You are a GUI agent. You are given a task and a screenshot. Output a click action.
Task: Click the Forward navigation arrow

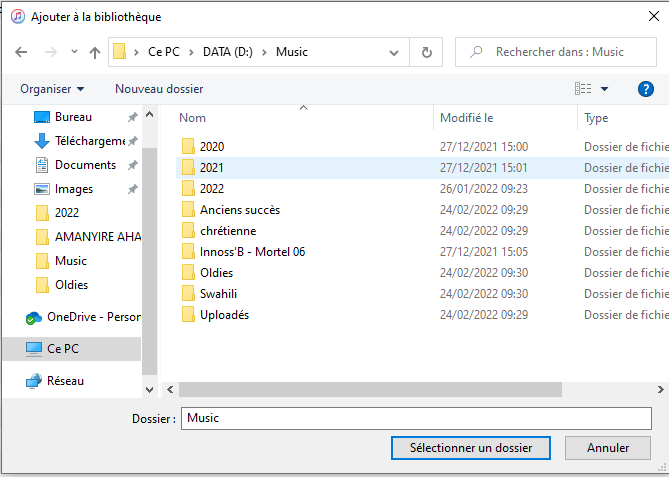(x=51, y=52)
